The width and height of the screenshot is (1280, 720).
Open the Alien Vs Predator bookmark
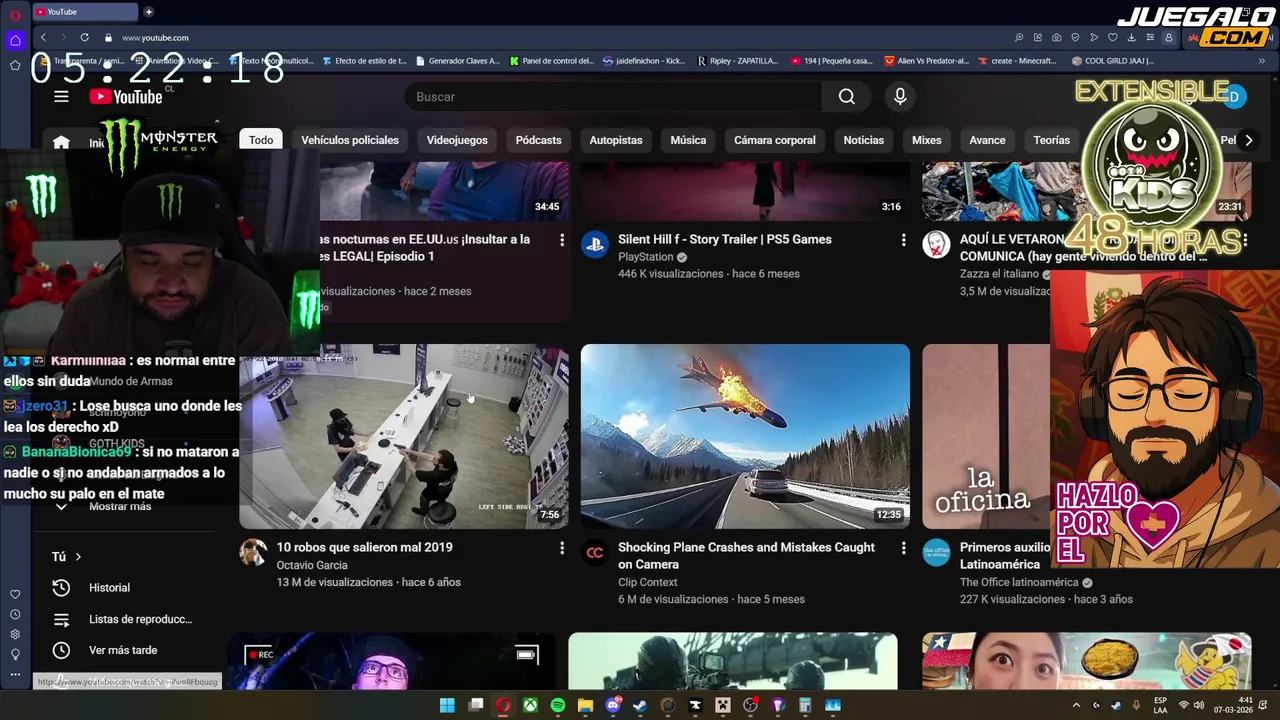tap(927, 61)
